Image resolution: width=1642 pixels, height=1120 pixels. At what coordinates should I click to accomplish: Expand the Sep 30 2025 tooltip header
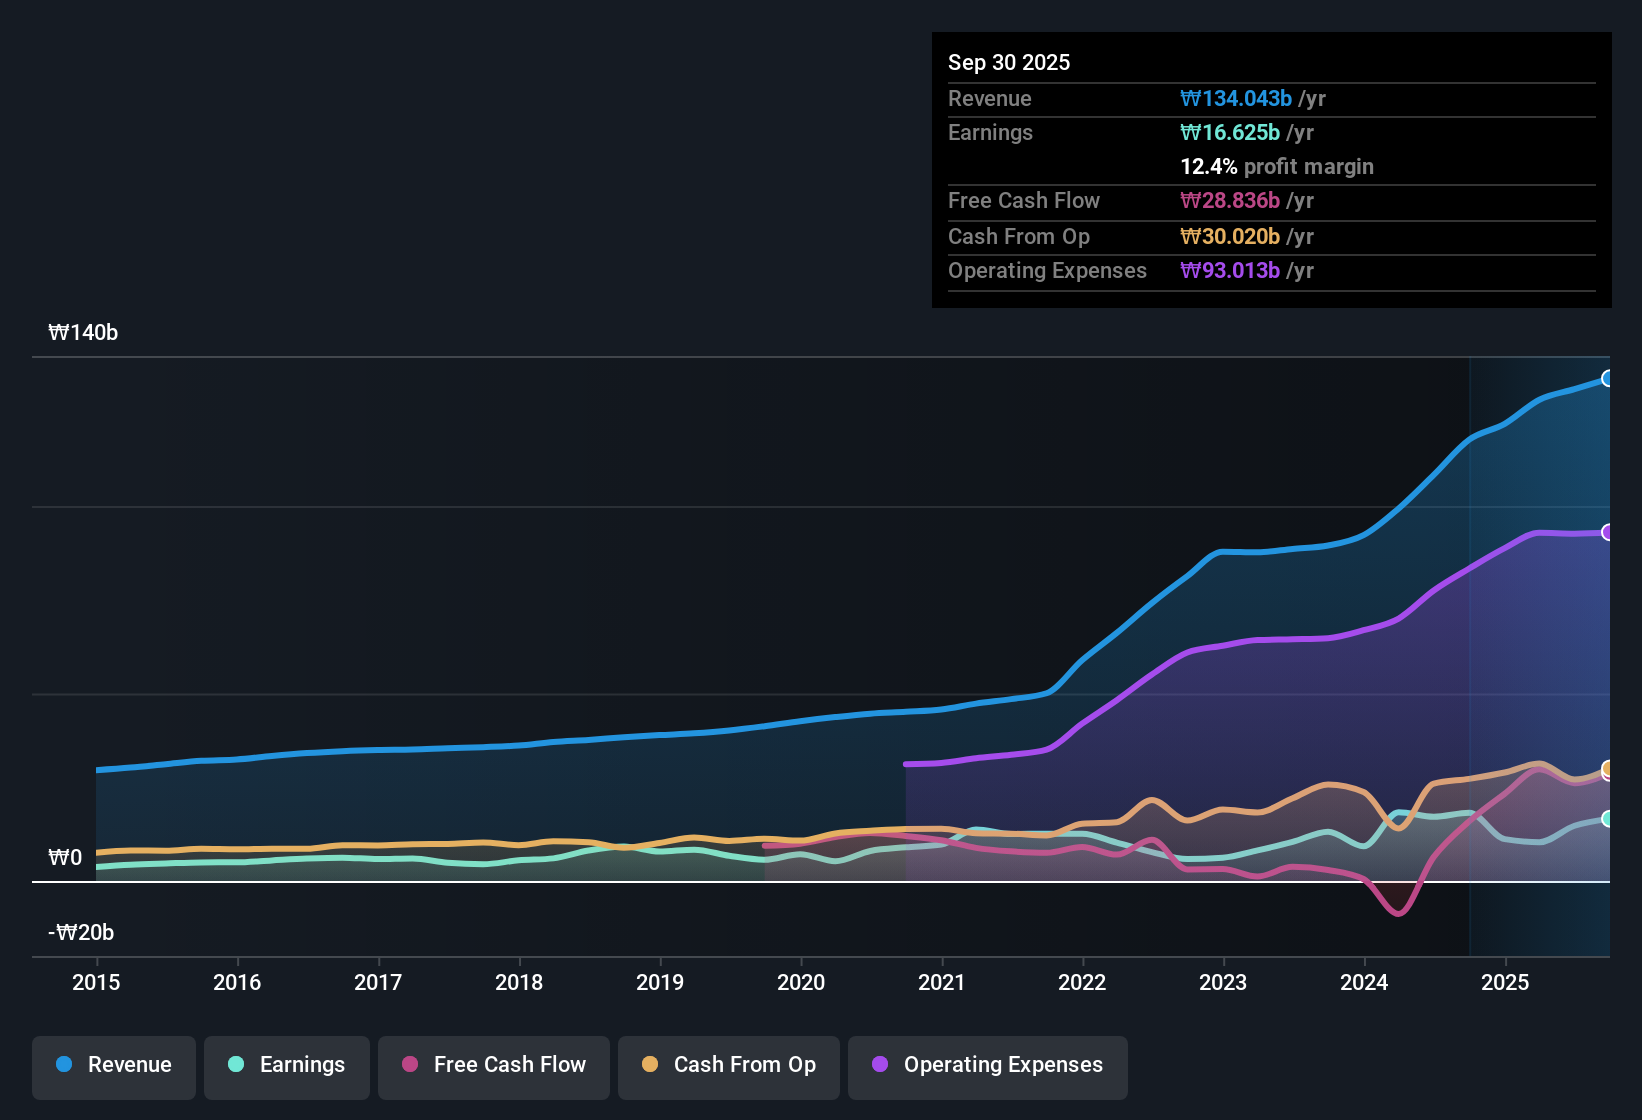tap(1009, 62)
